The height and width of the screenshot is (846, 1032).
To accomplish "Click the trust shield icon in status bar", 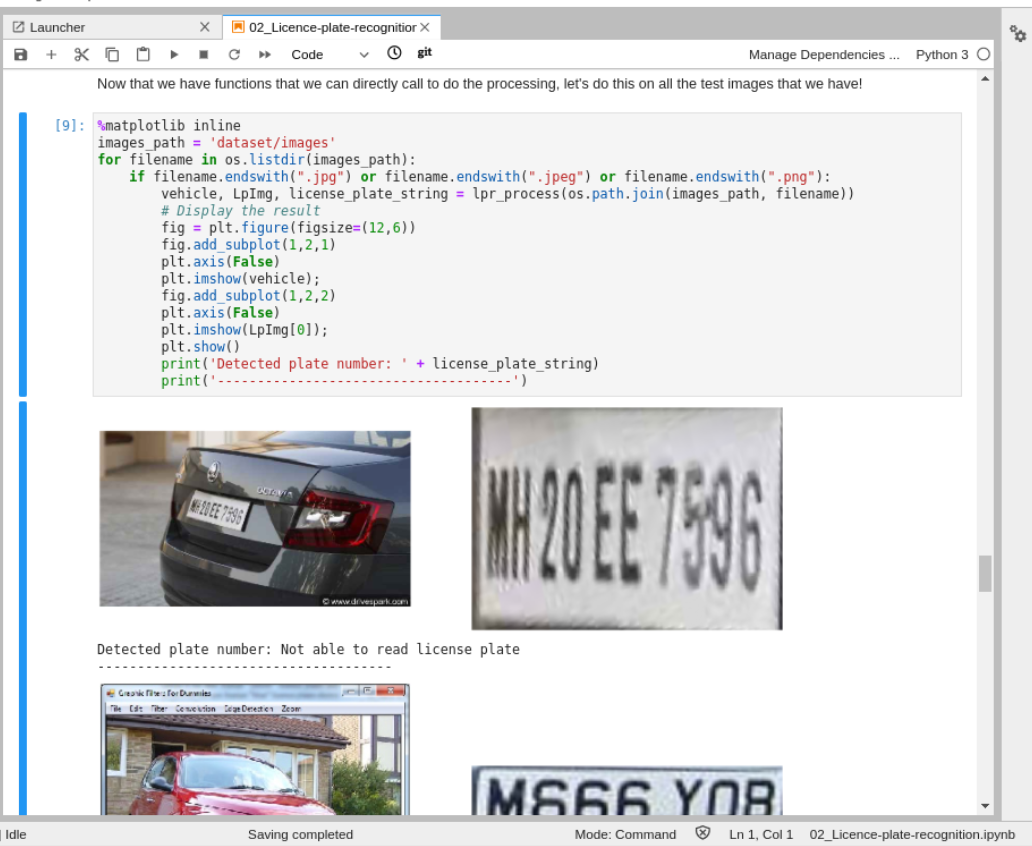I will 702,833.
